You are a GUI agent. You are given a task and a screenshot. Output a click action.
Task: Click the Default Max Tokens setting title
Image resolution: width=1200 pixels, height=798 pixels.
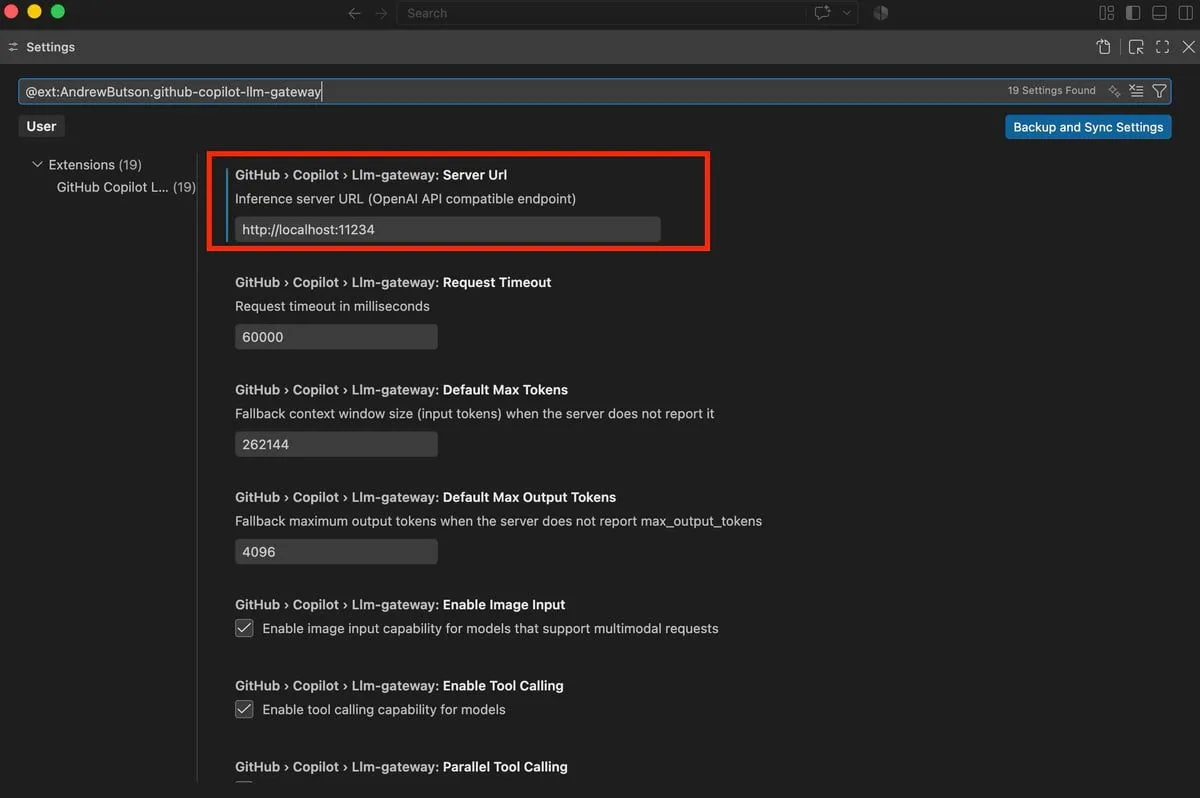[401, 389]
